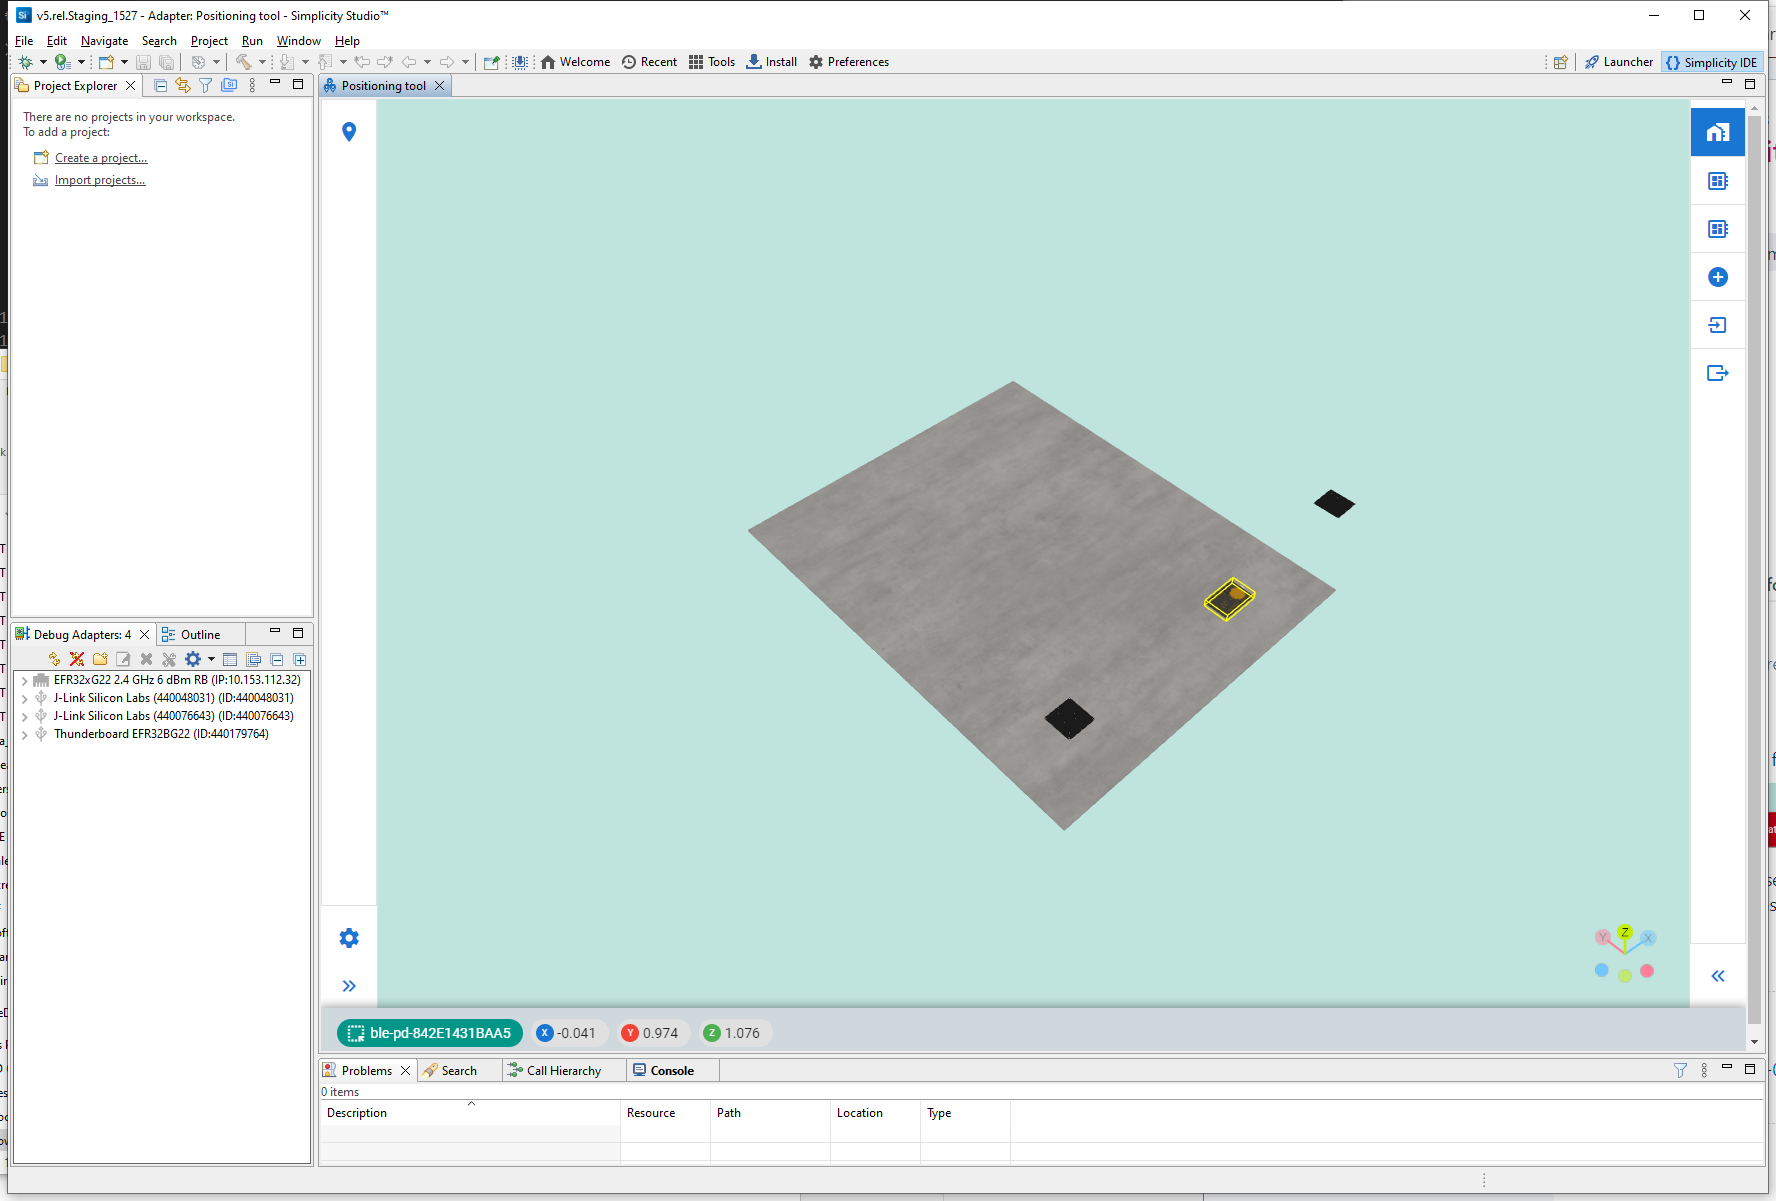Collapse the side panel using the chevron arrows
The height and width of the screenshot is (1201, 1776).
point(1718,975)
